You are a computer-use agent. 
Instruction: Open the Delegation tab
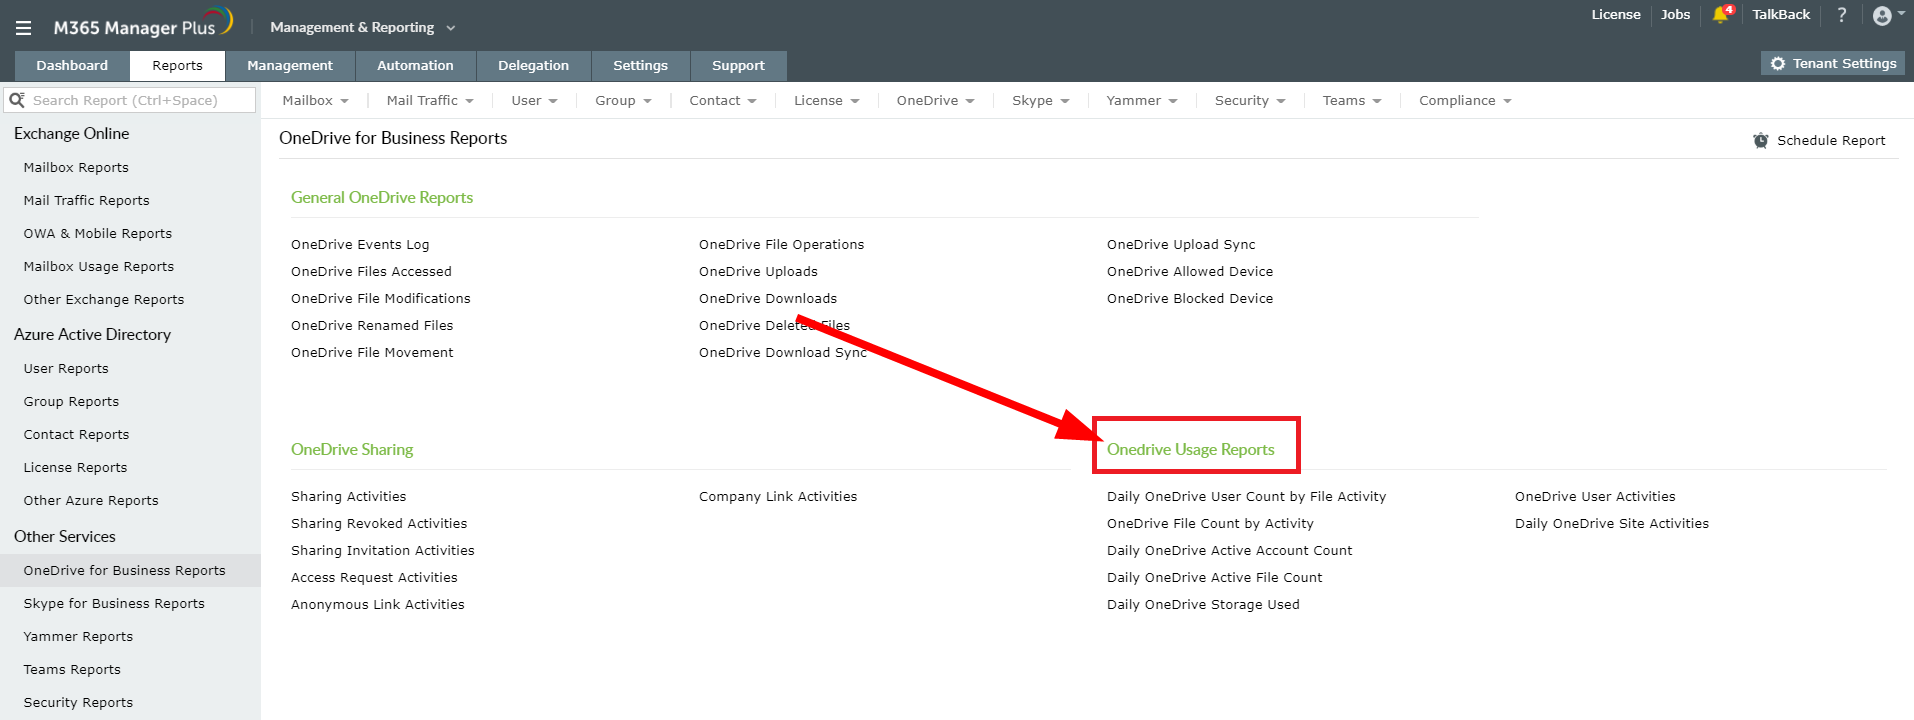[533, 66]
